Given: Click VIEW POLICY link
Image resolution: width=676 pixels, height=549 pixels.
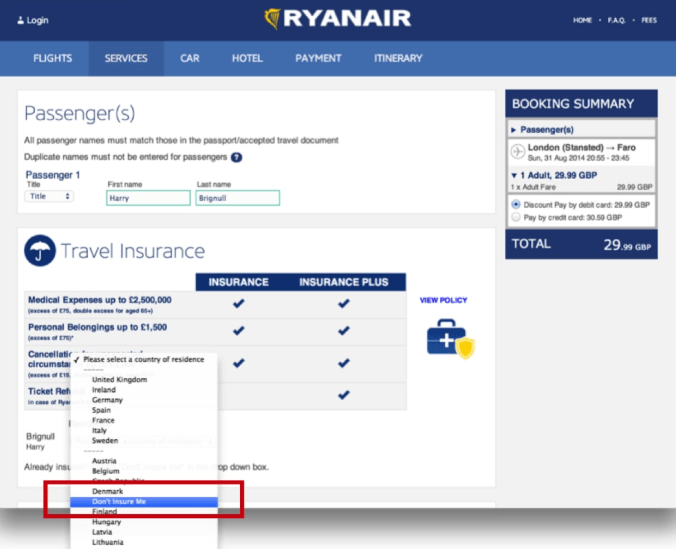Looking at the screenshot, I should [443, 300].
